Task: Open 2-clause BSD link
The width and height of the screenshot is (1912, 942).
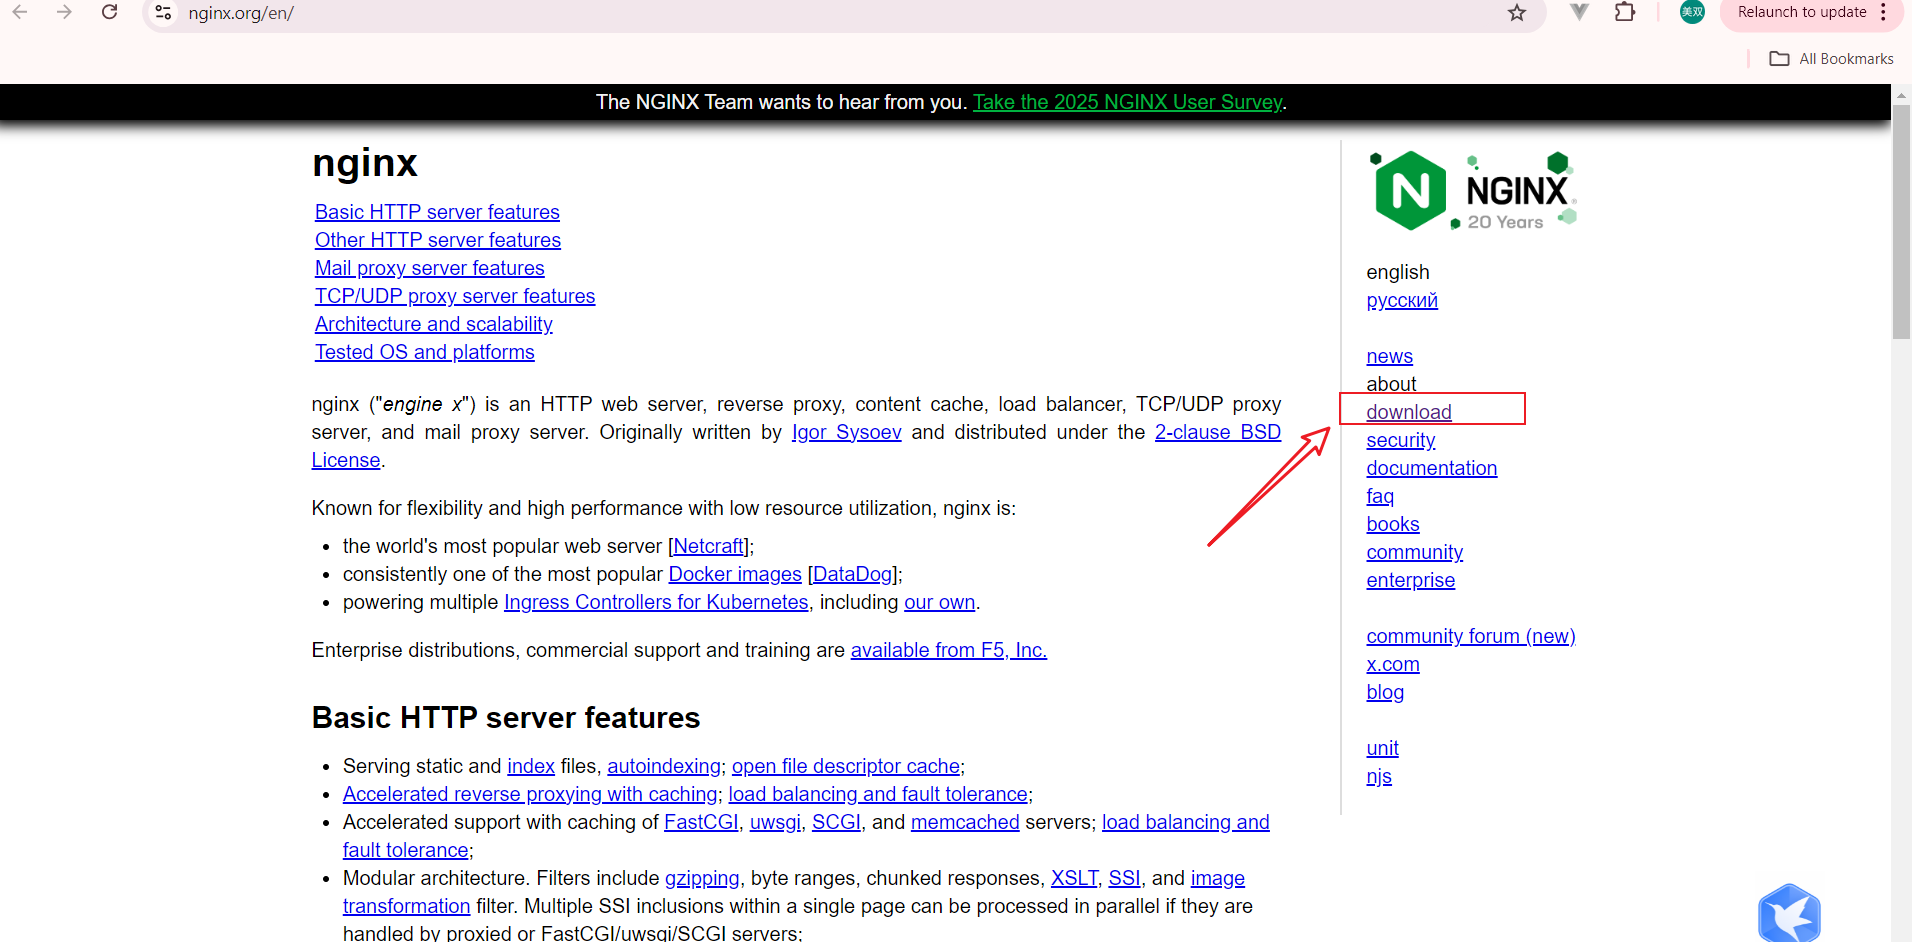Action: pyautogui.click(x=1218, y=432)
